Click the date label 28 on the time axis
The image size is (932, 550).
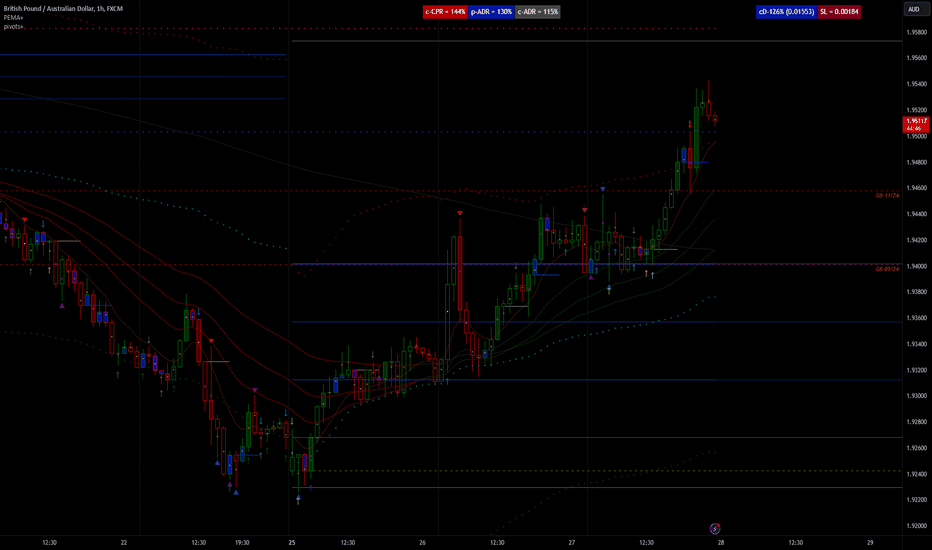pos(721,542)
